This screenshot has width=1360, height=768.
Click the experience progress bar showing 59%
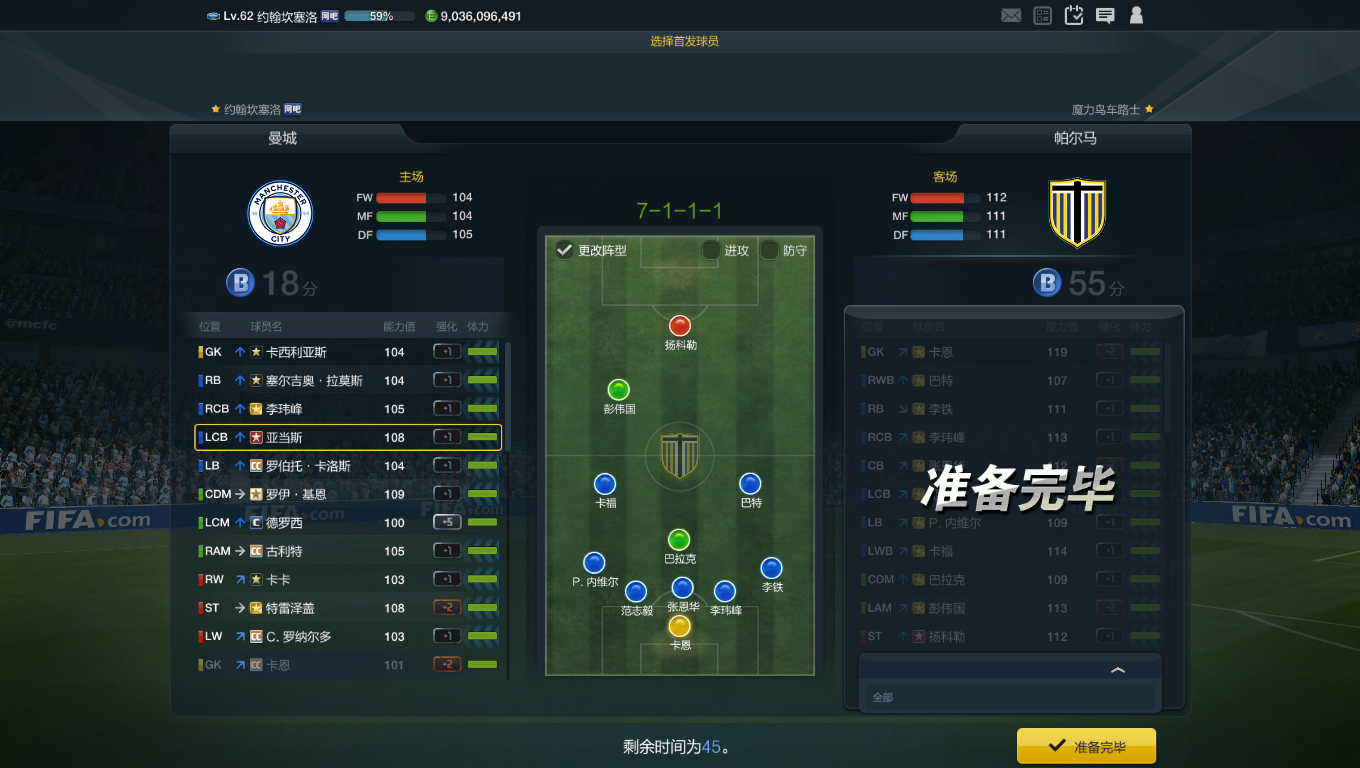click(x=380, y=16)
